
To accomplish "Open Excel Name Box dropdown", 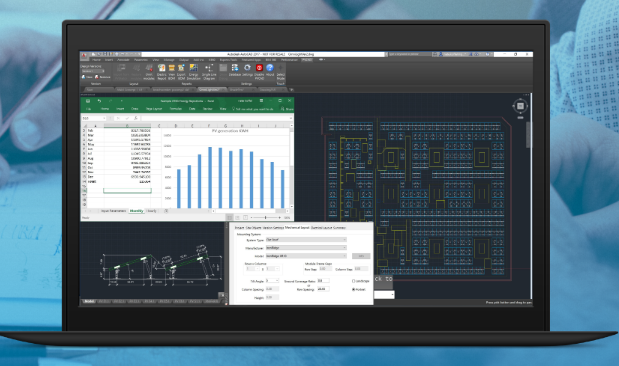I will pos(104,118).
